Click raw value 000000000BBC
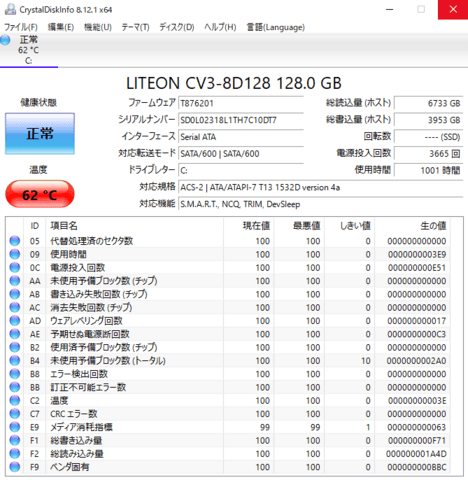The height and width of the screenshot is (480, 468). (417, 467)
